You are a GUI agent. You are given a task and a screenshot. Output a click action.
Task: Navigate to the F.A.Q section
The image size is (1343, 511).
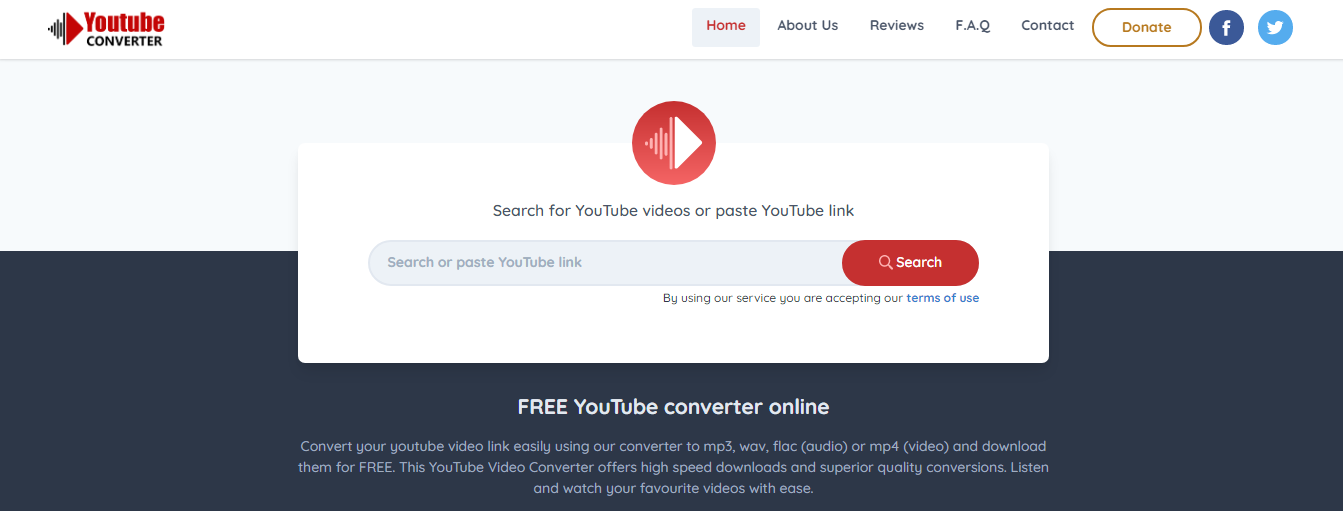point(972,26)
